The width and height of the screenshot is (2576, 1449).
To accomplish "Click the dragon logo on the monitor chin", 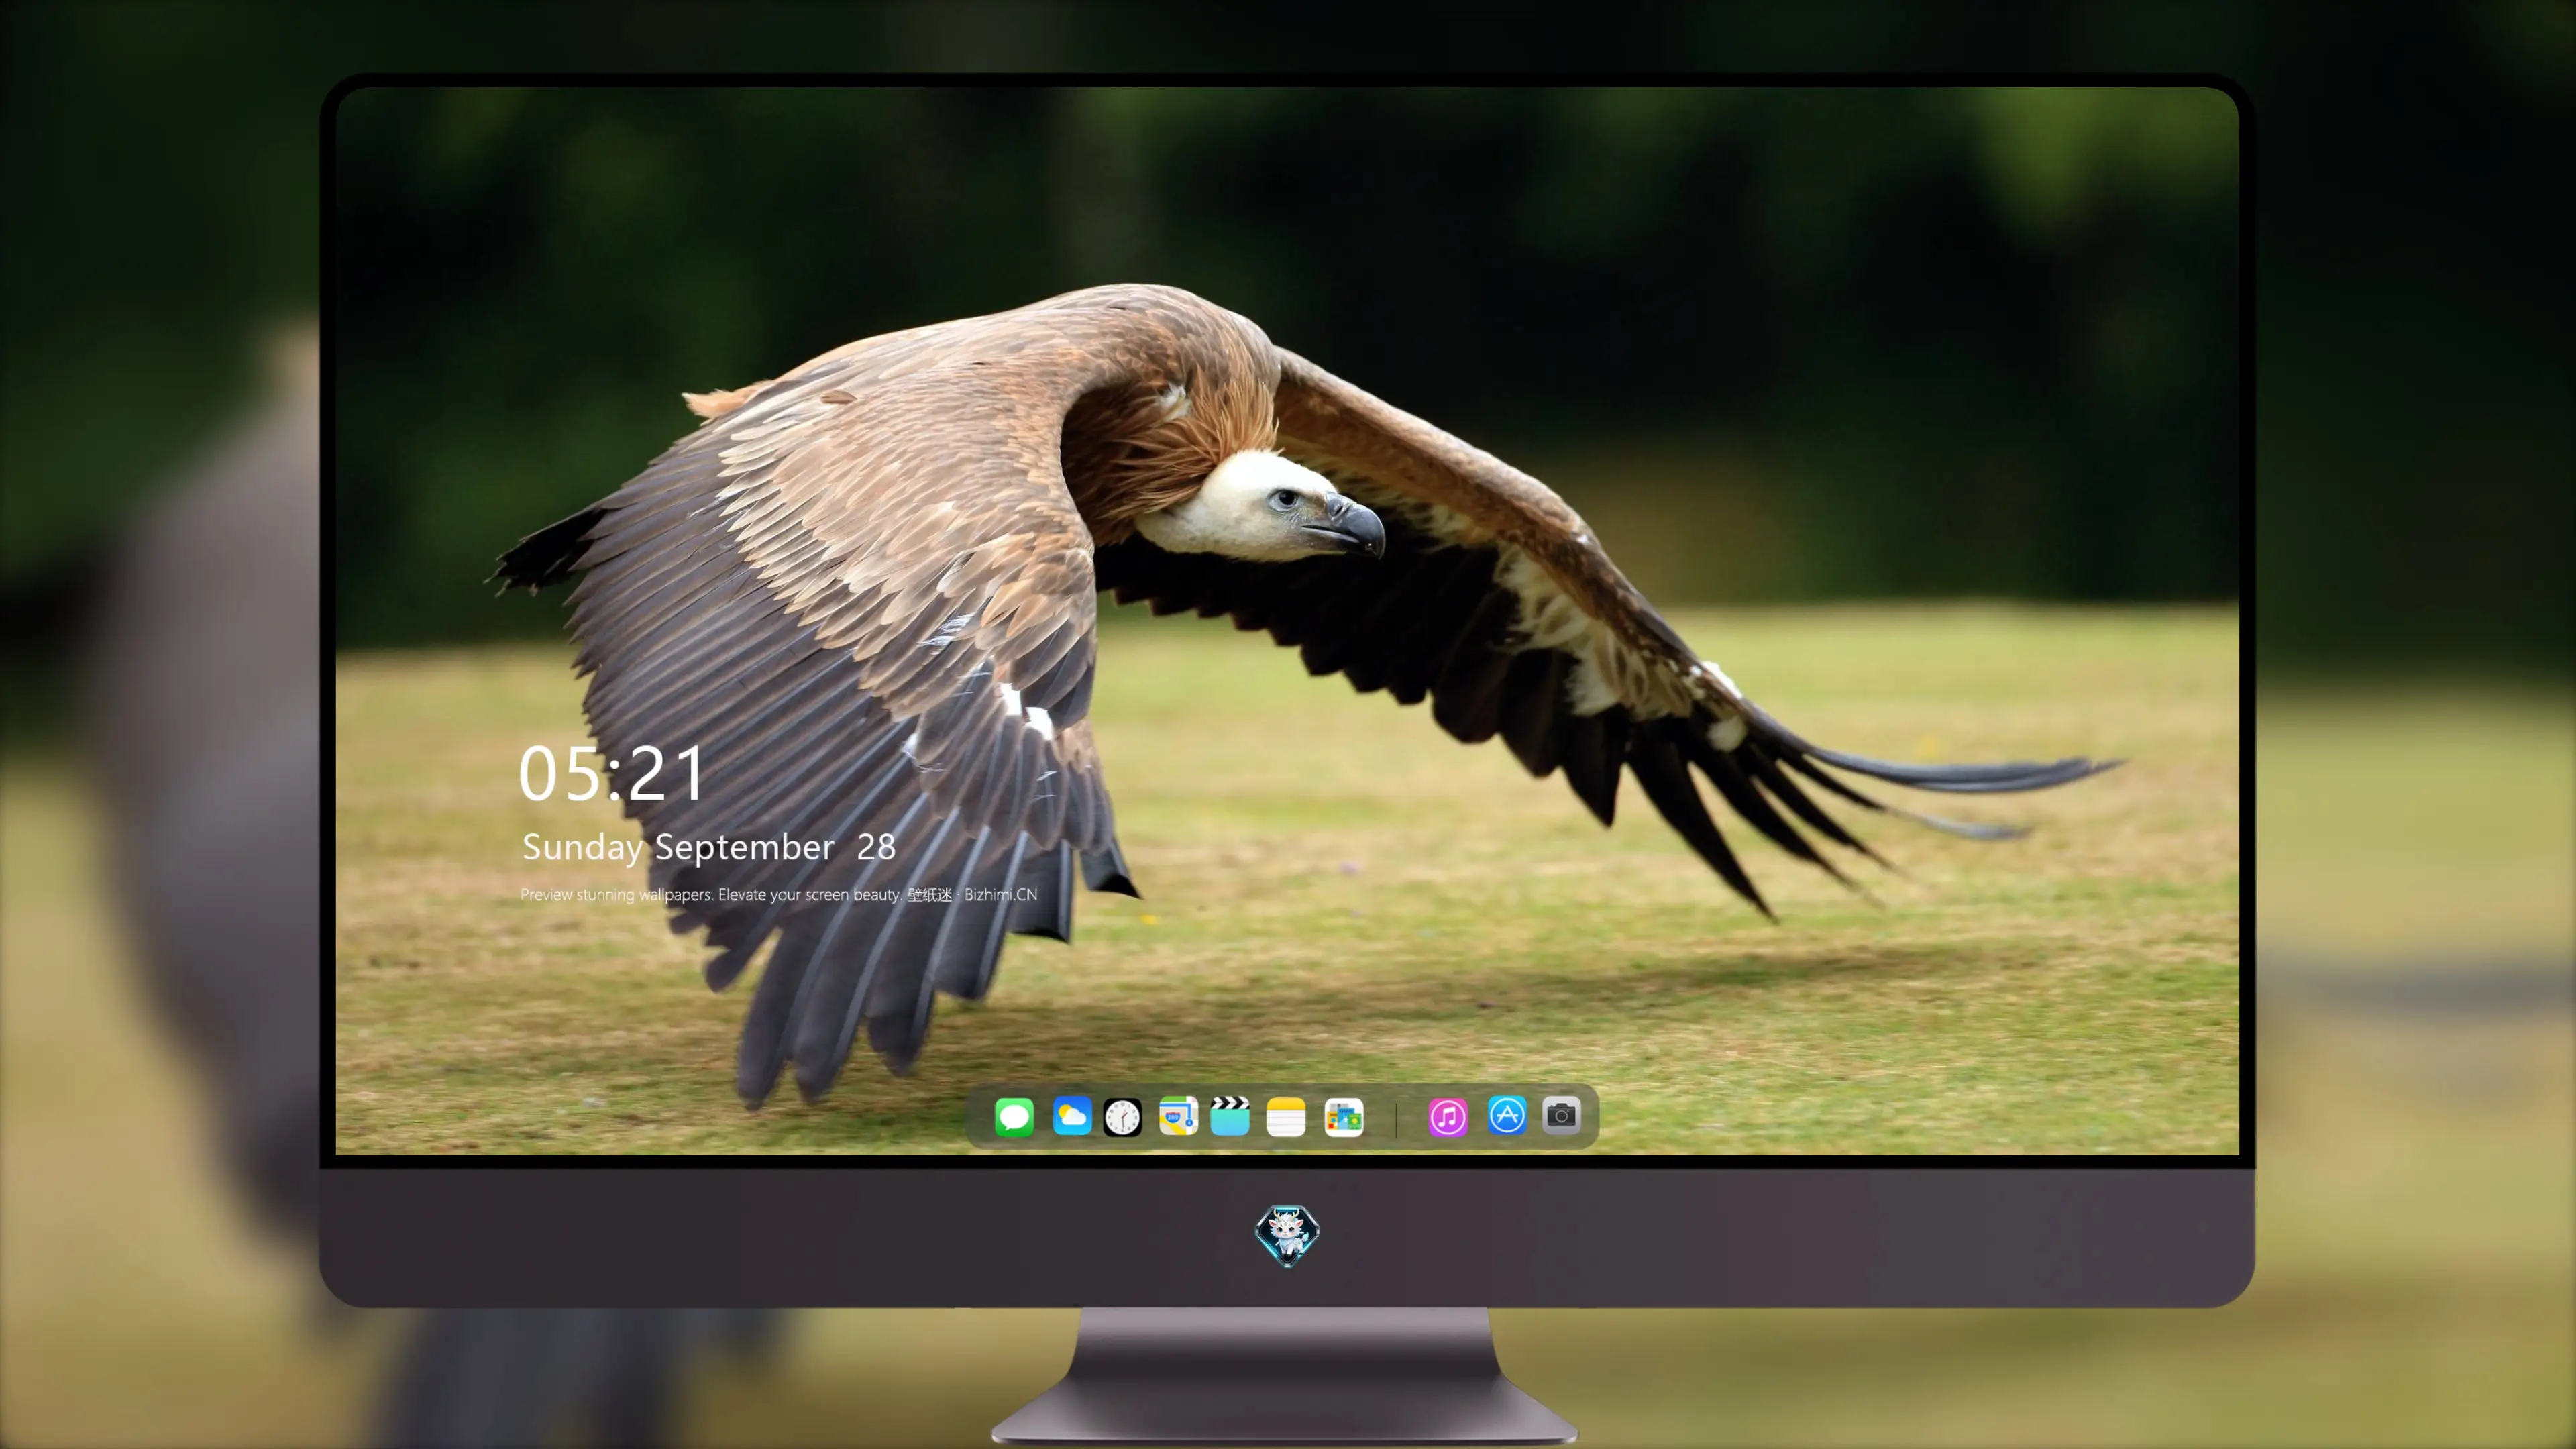I will [x=1287, y=1236].
